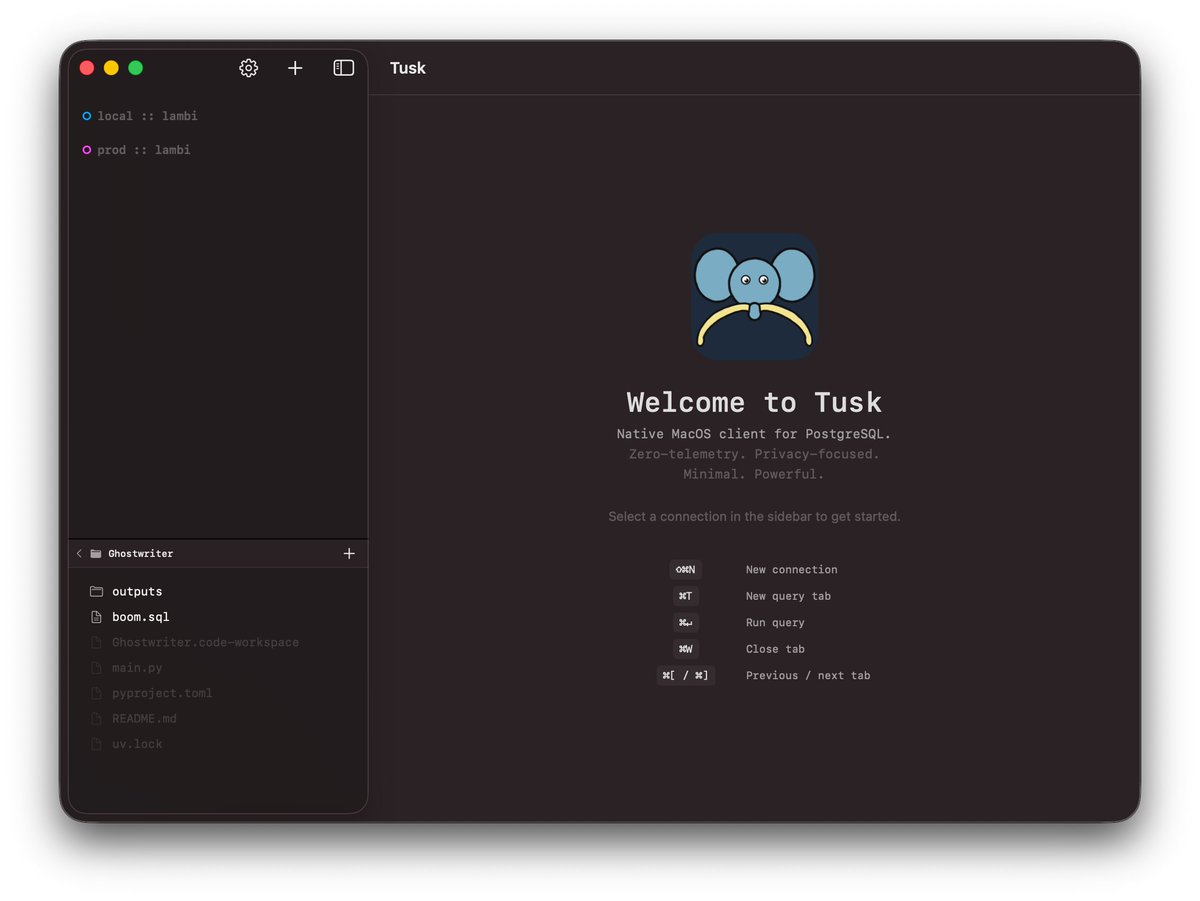This screenshot has height=901, width=1200.
Task: Open the boom.sql file
Action: (x=141, y=617)
